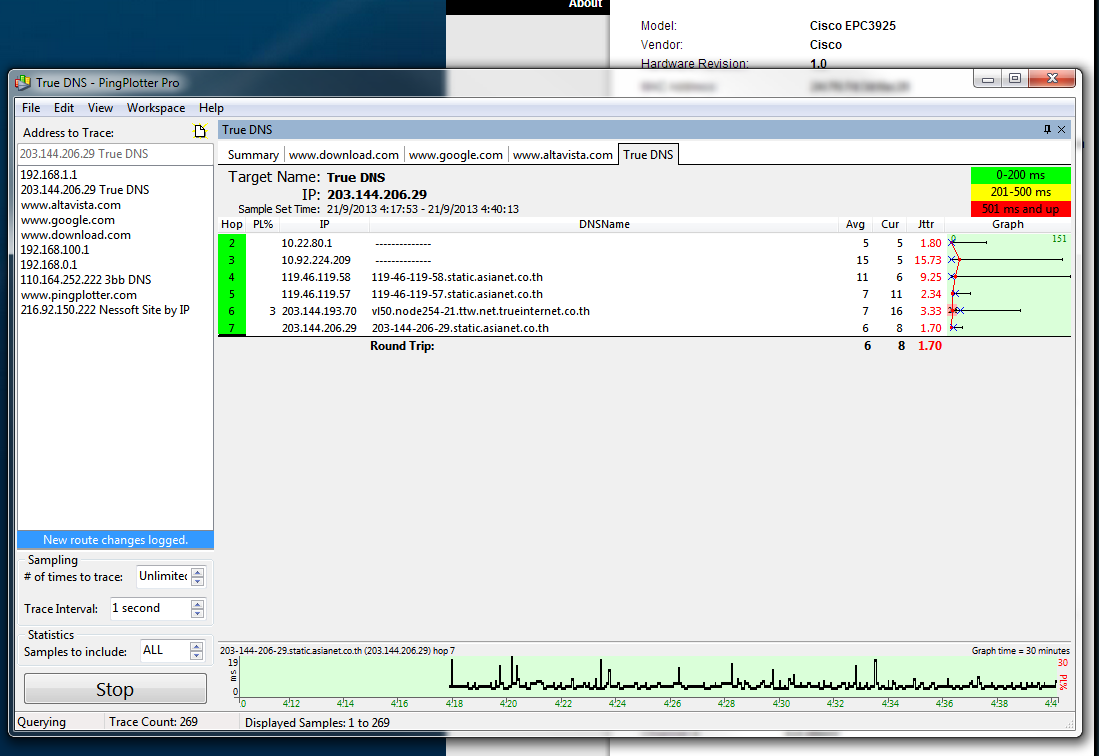The width and height of the screenshot is (1099, 756).
Task: Click the Trace Interval spinner arrows
Action: coord(198,608)
